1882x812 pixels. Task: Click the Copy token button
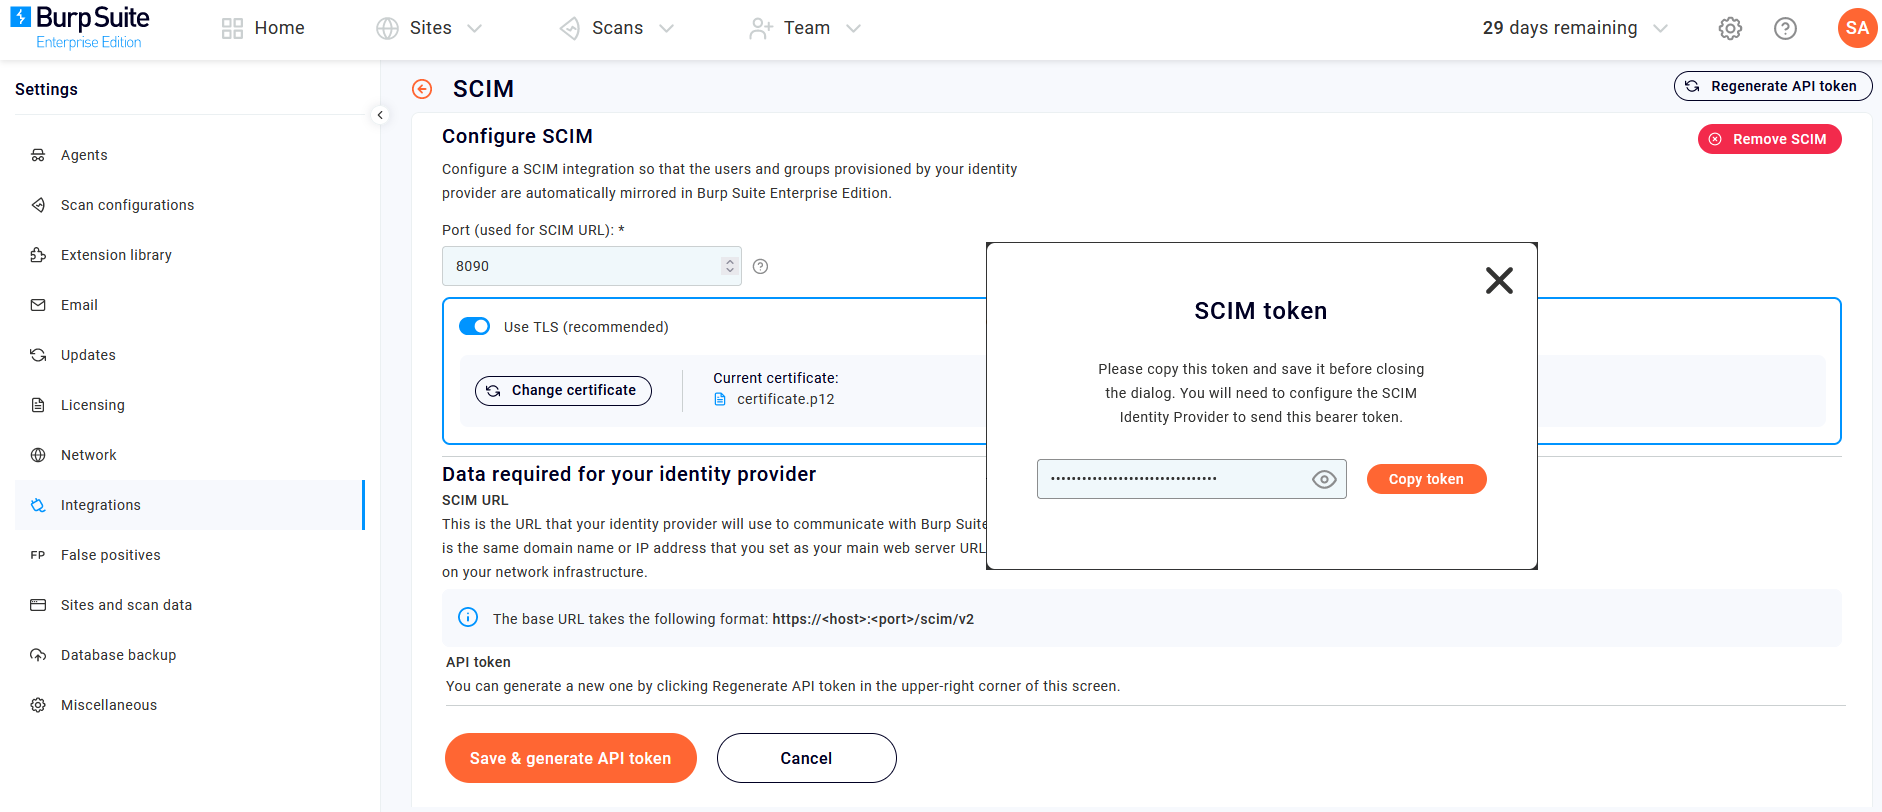tap(1426, 479)
